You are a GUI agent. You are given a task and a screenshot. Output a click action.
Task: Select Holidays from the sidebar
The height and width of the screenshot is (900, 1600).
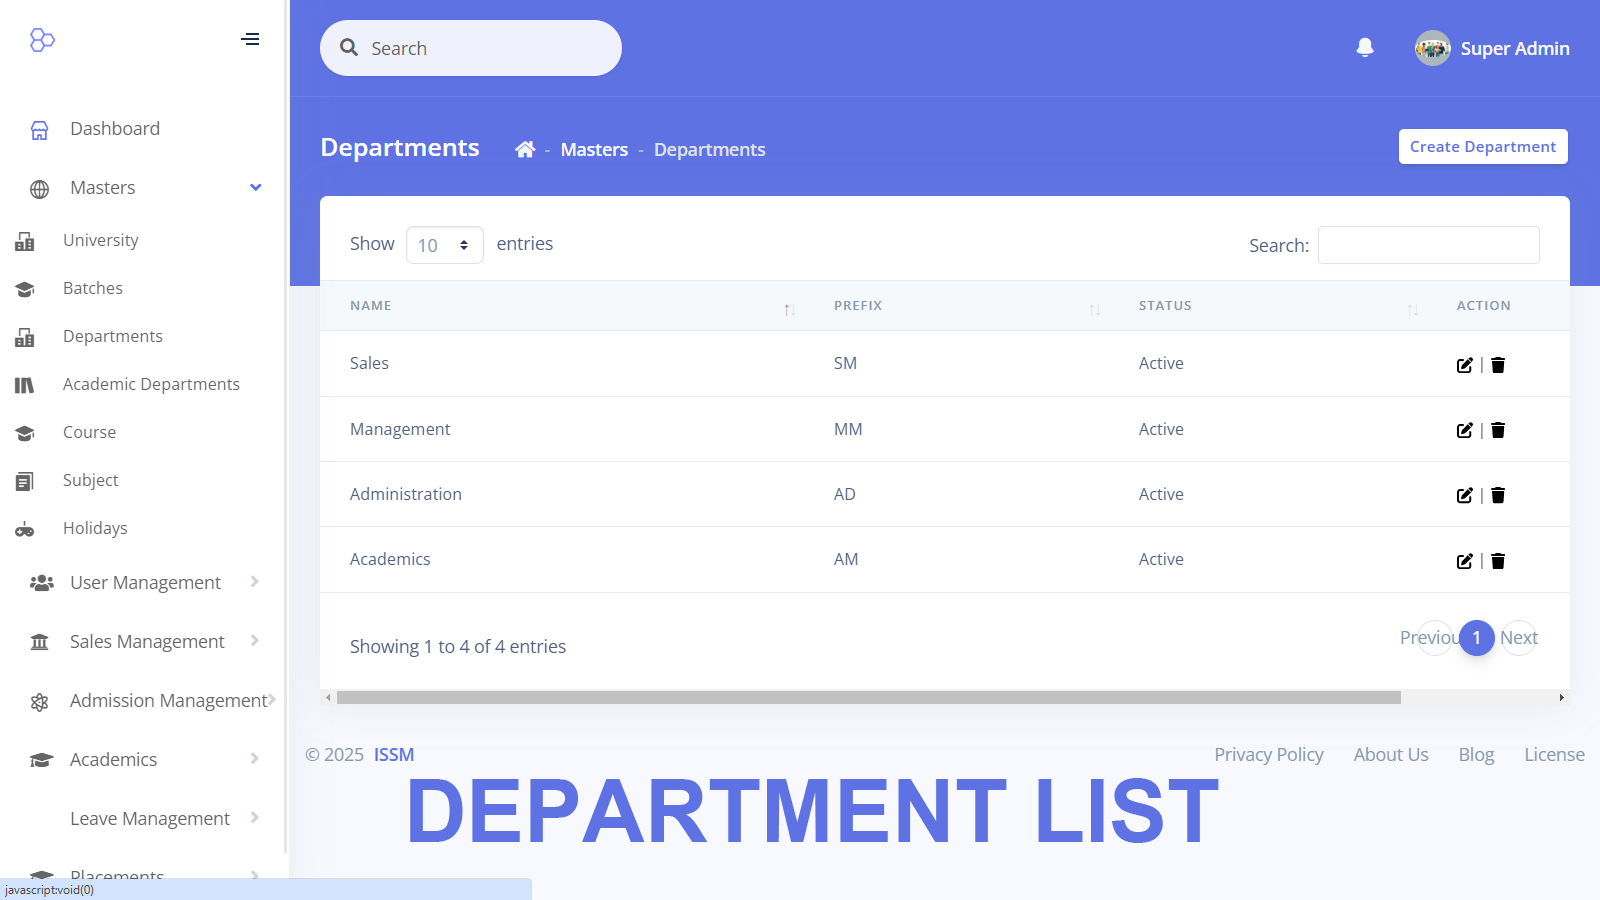point(95,529)
